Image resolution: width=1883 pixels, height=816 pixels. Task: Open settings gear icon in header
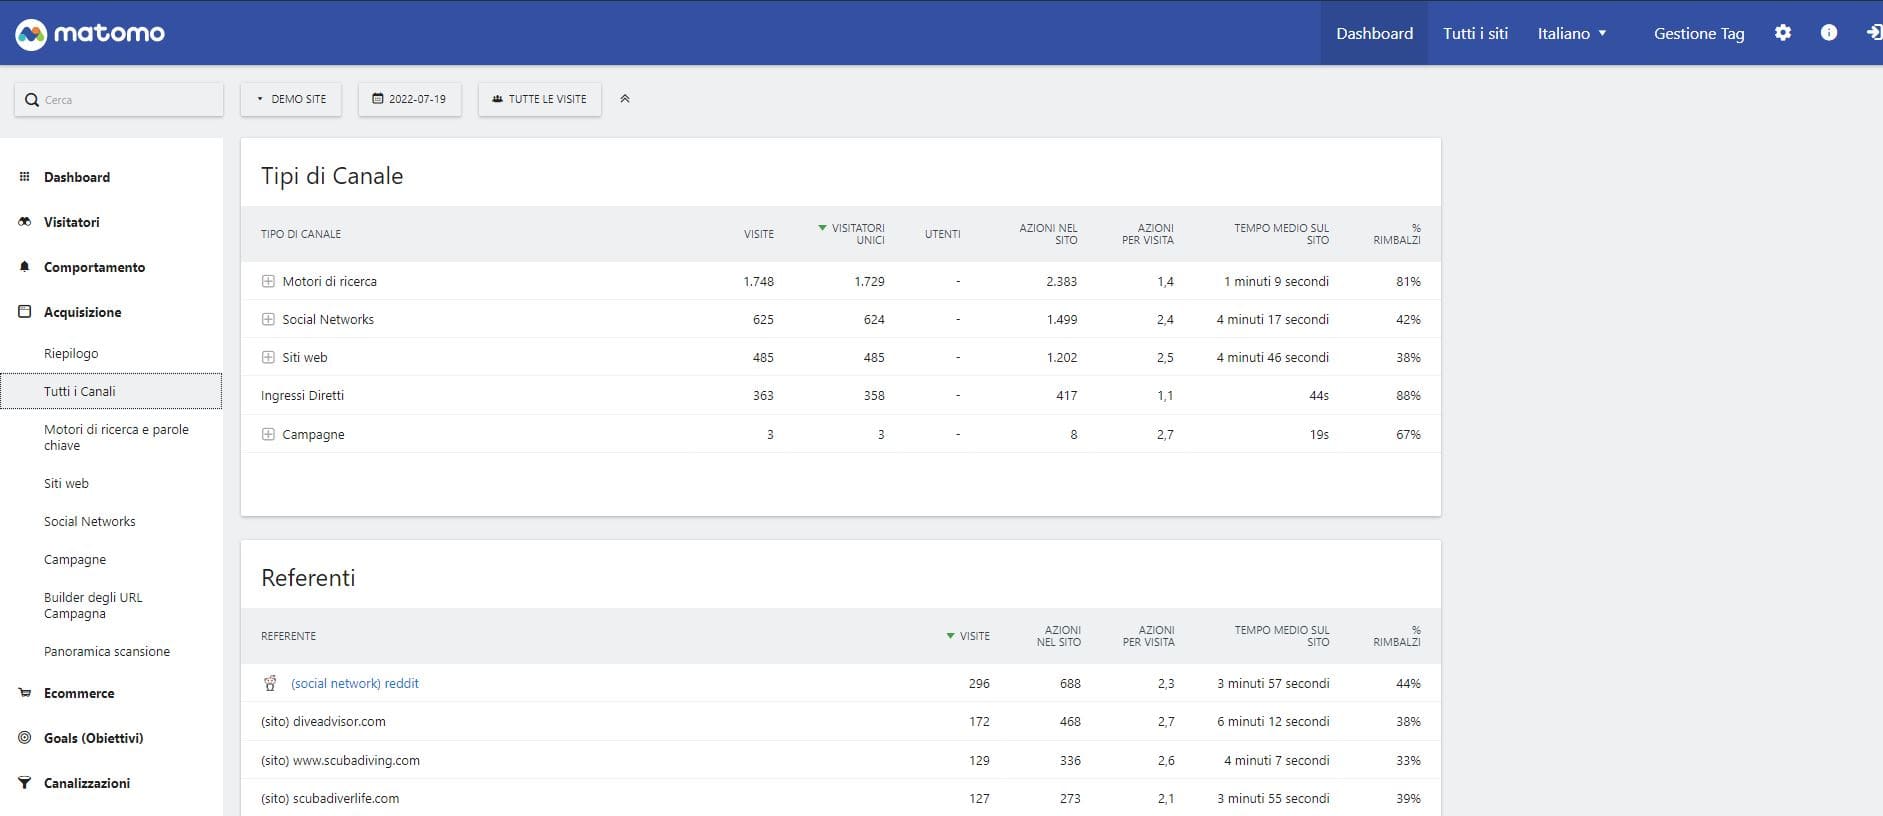point(1783,33)
